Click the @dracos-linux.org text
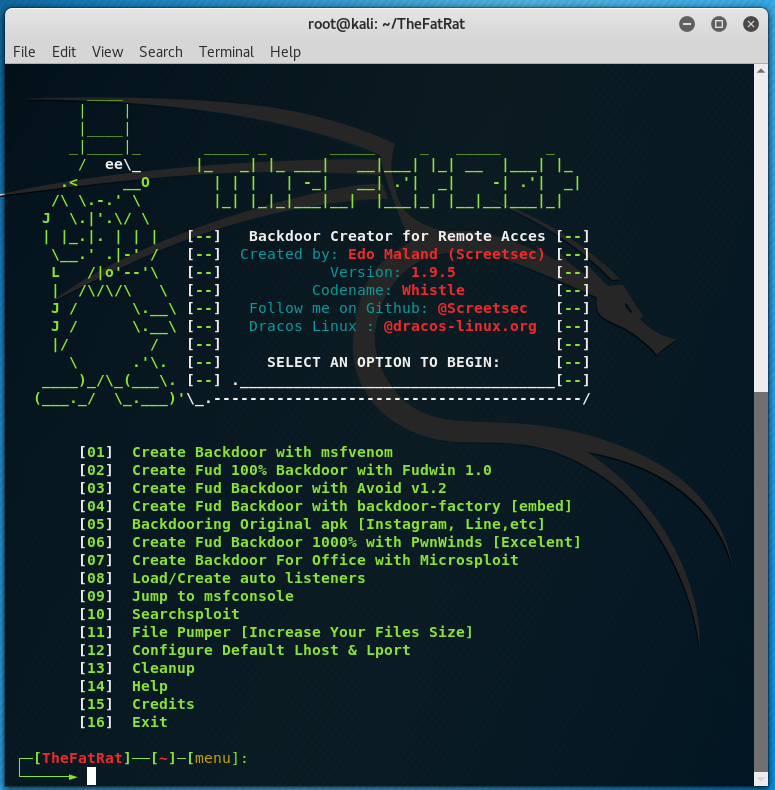Viewport: 775px width, 790px height. coord(459,326)
